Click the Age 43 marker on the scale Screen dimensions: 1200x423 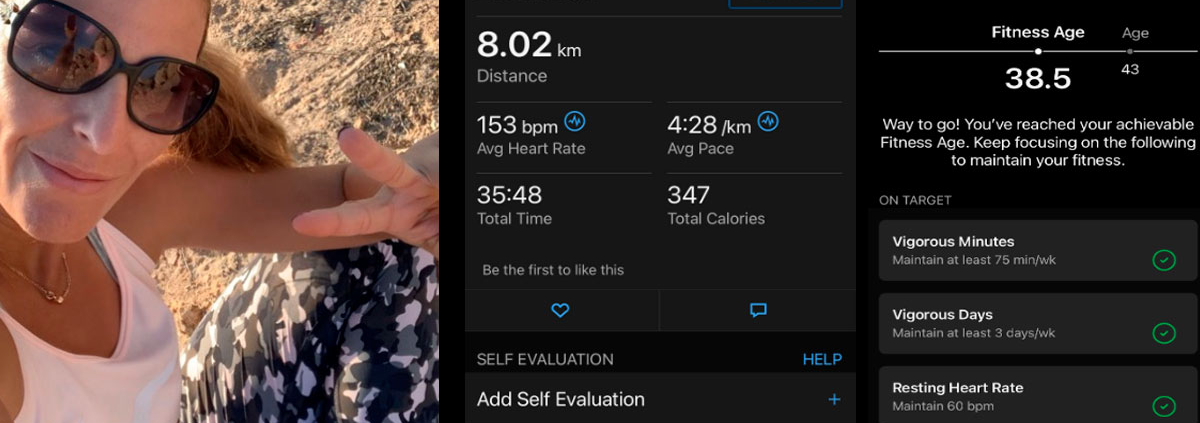point(1130,51)
